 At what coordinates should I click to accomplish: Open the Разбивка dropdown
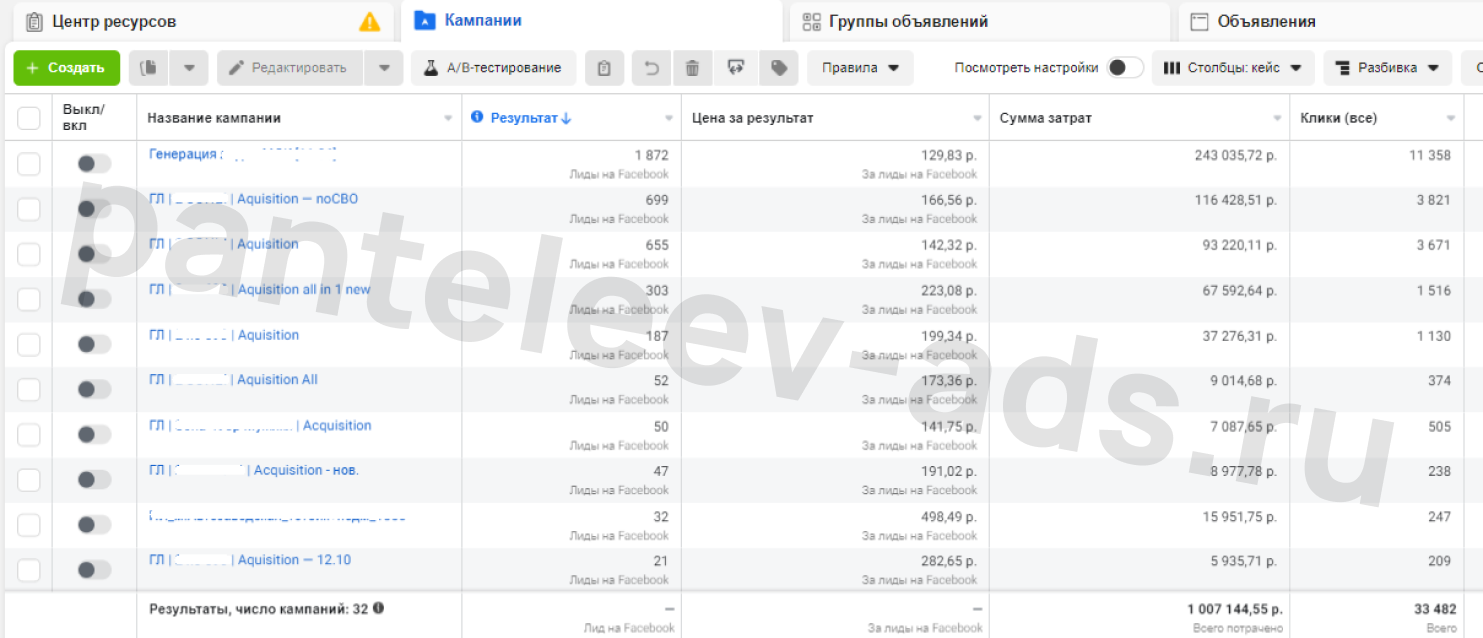point(1387,68)
